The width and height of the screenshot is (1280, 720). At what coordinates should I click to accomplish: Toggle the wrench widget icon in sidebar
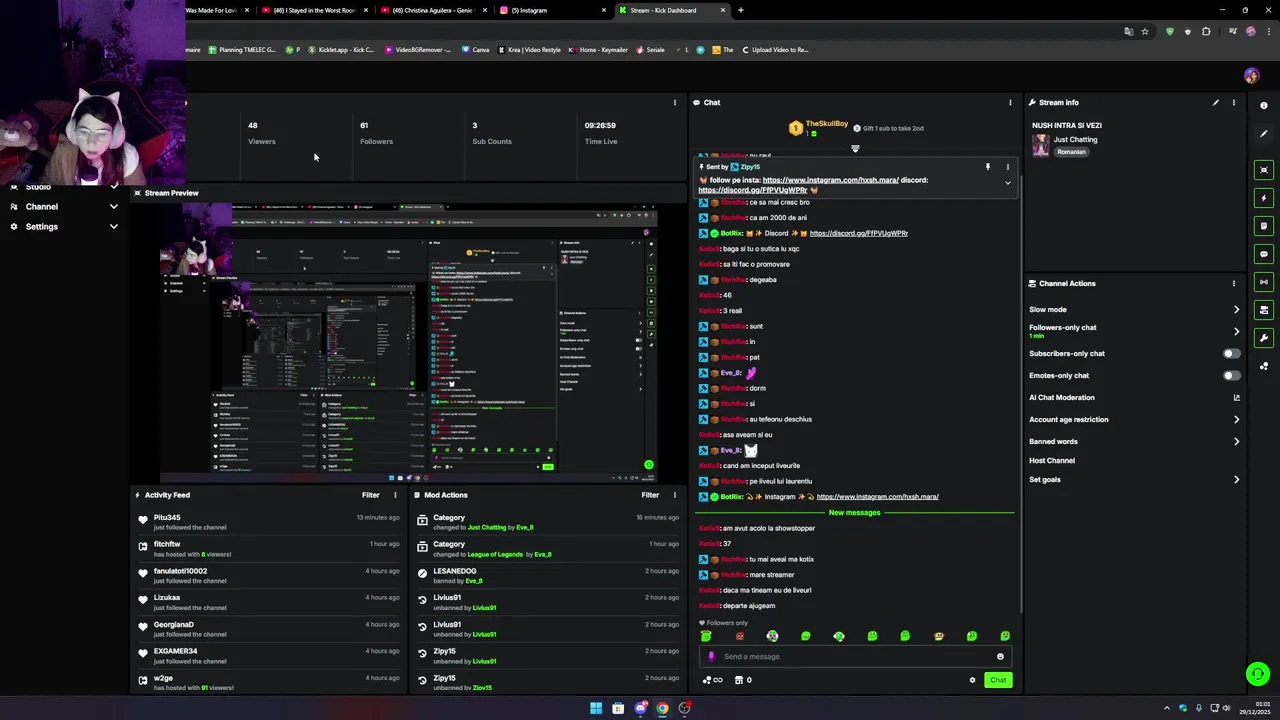click(1264, 338)
